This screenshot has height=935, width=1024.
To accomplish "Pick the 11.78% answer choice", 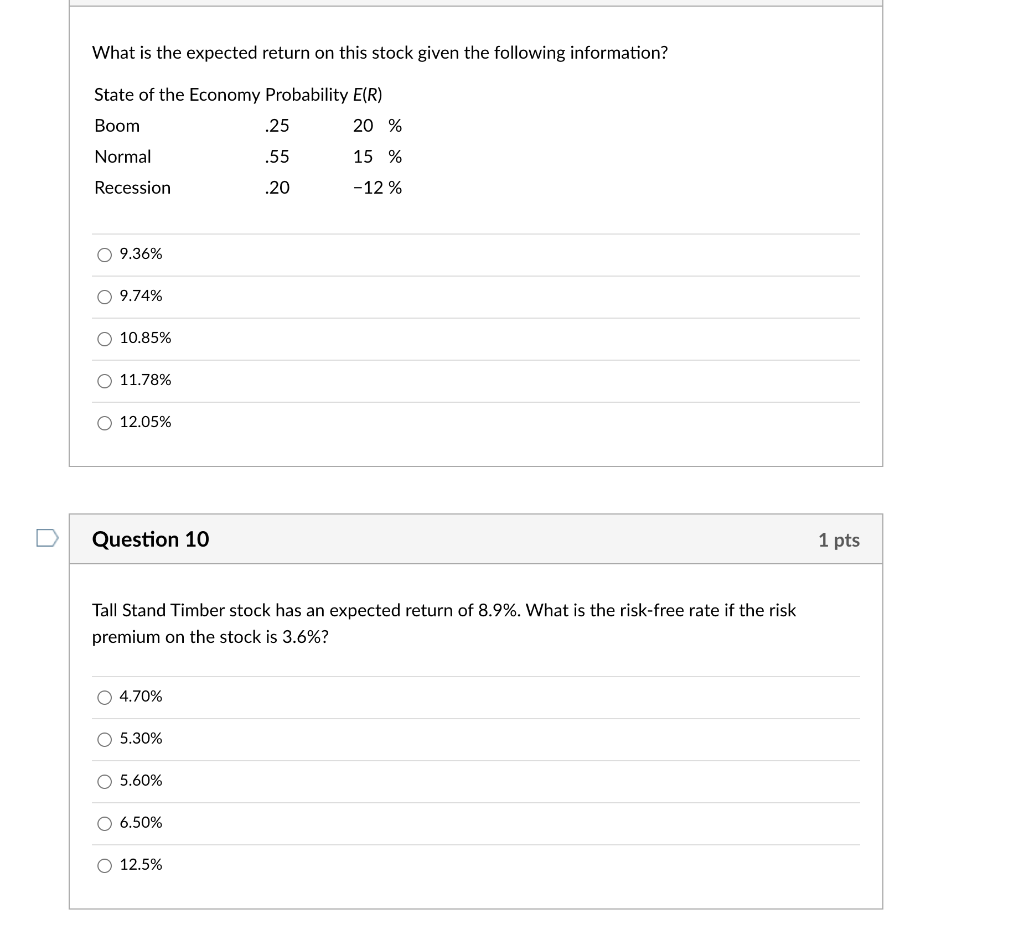I will 104,380.
